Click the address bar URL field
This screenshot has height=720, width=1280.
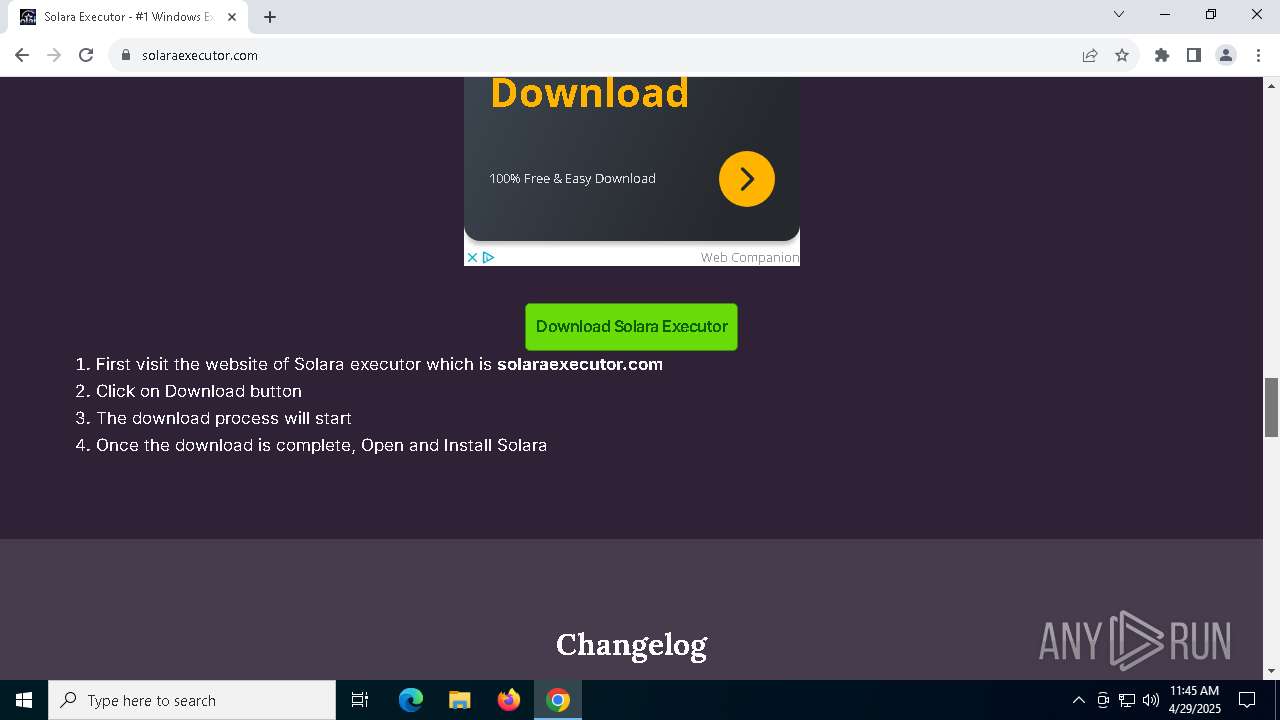click(600, 55)
